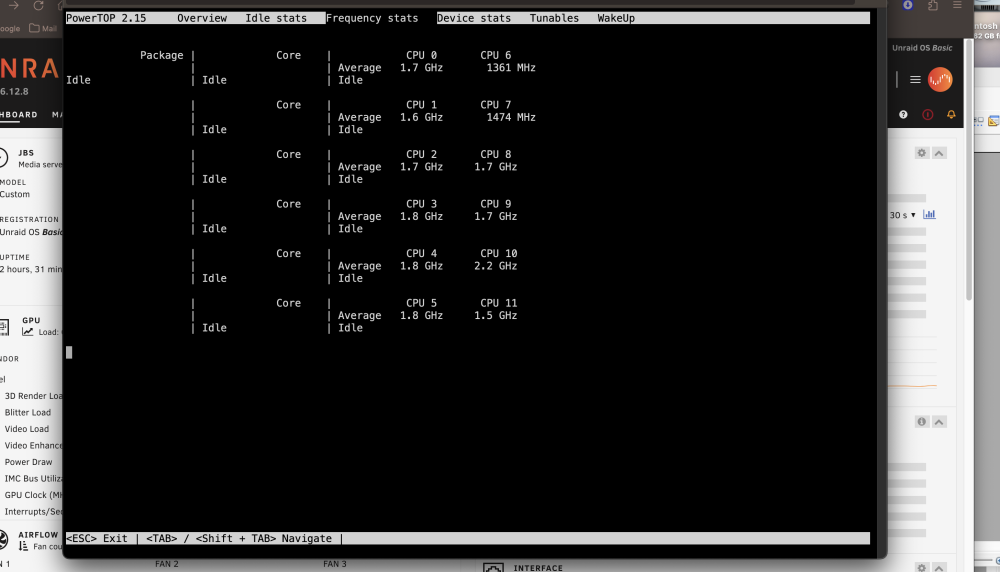This screenshot has width=1000, height=572.
Task: Open settings gear of top-right dashboard tile
Action: [922, 153]
